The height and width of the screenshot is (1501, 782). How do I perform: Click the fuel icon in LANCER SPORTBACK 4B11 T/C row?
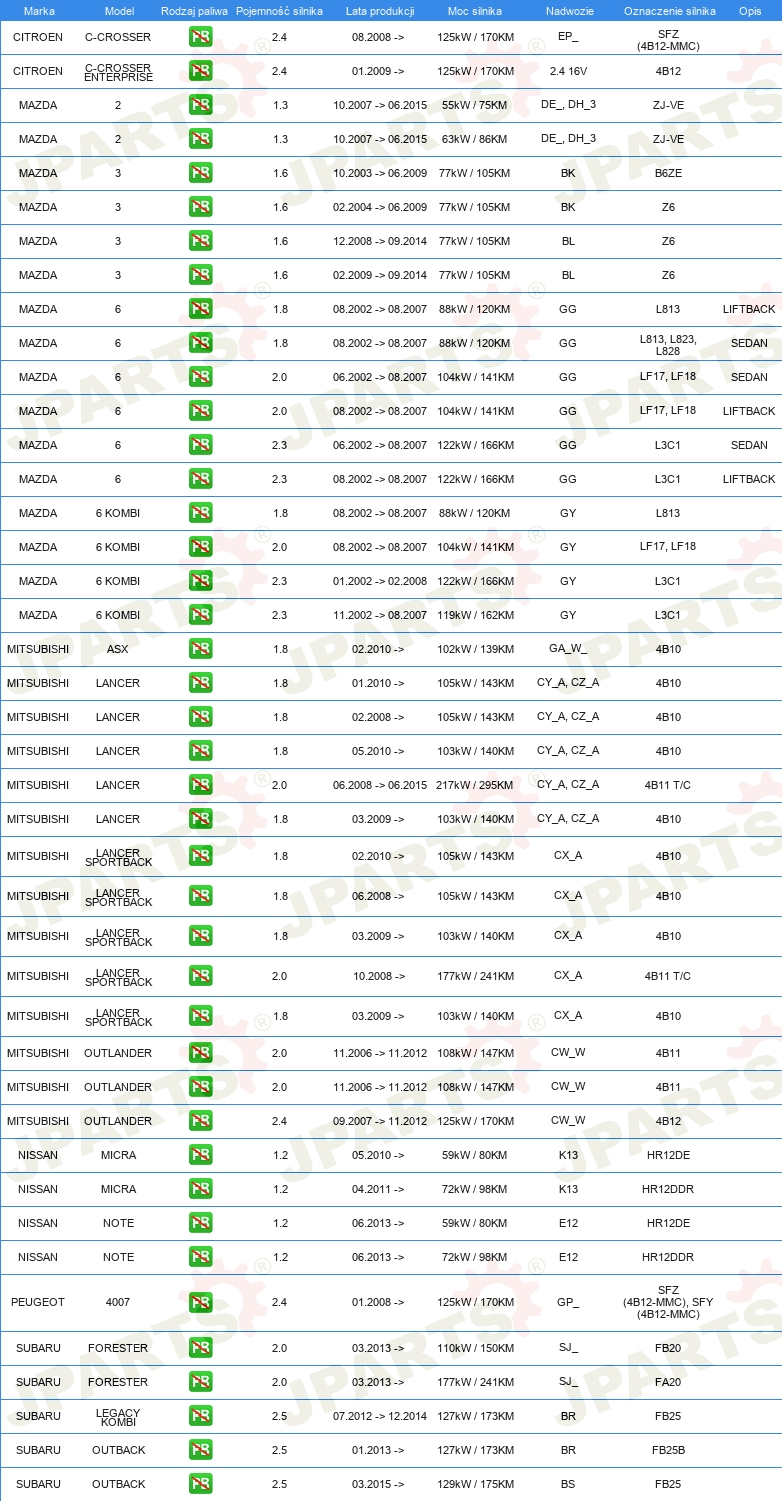click(200, 976)
